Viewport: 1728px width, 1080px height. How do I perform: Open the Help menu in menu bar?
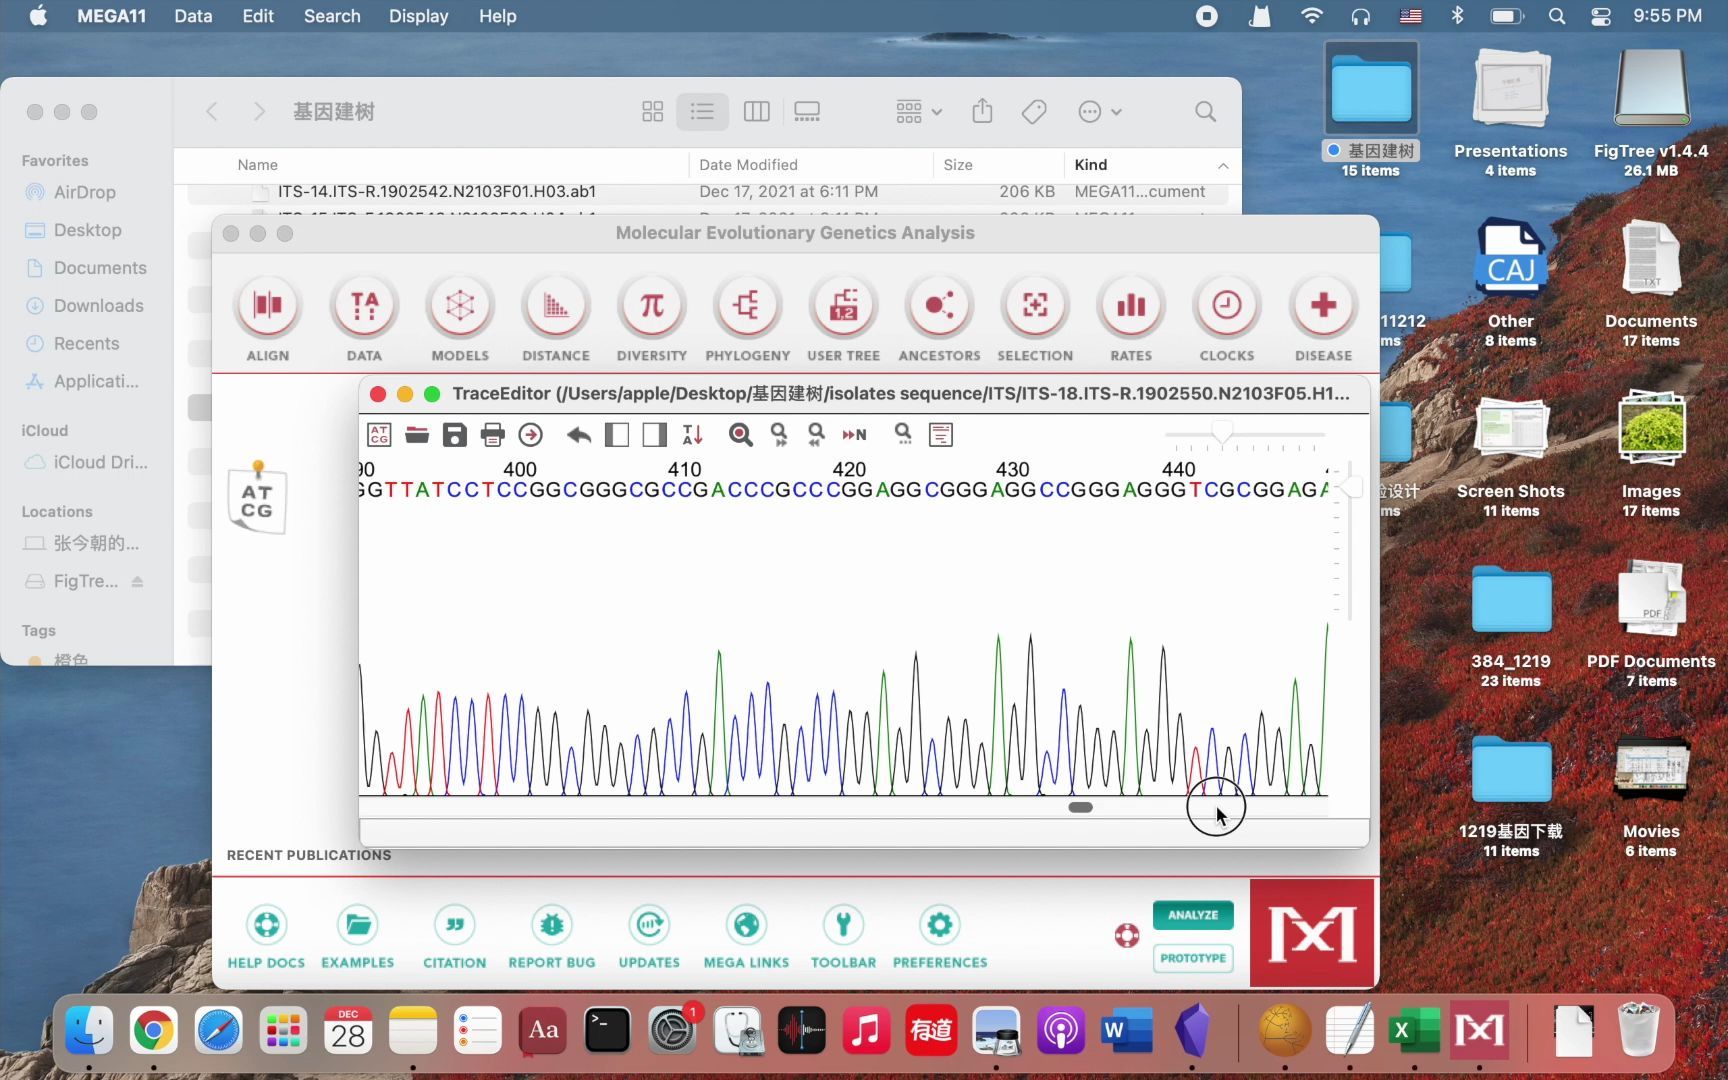[x=497, y=16]
